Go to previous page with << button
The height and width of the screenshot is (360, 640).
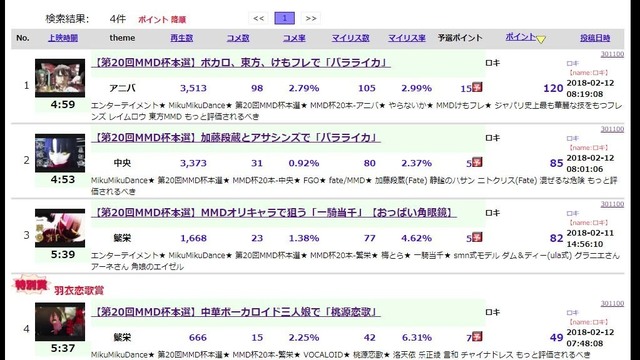click(x=258, y=18)
